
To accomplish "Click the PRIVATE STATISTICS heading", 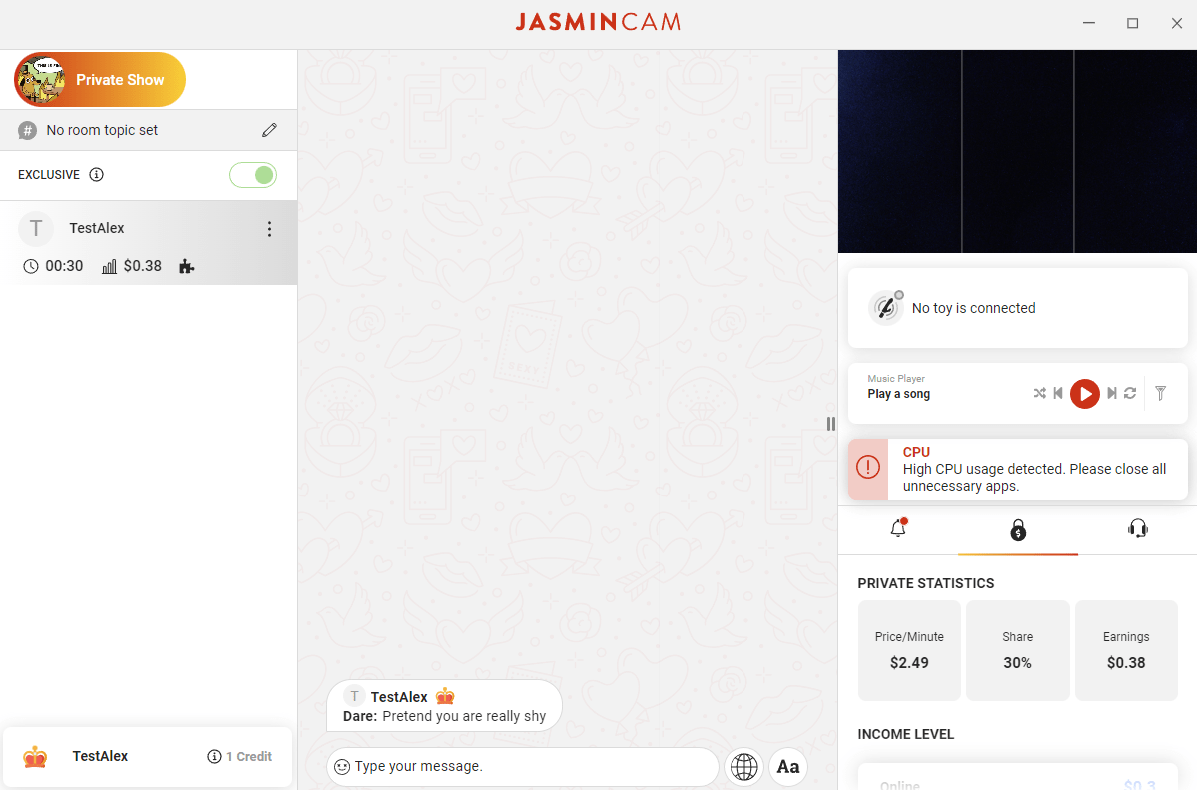I will coord(926,583).
